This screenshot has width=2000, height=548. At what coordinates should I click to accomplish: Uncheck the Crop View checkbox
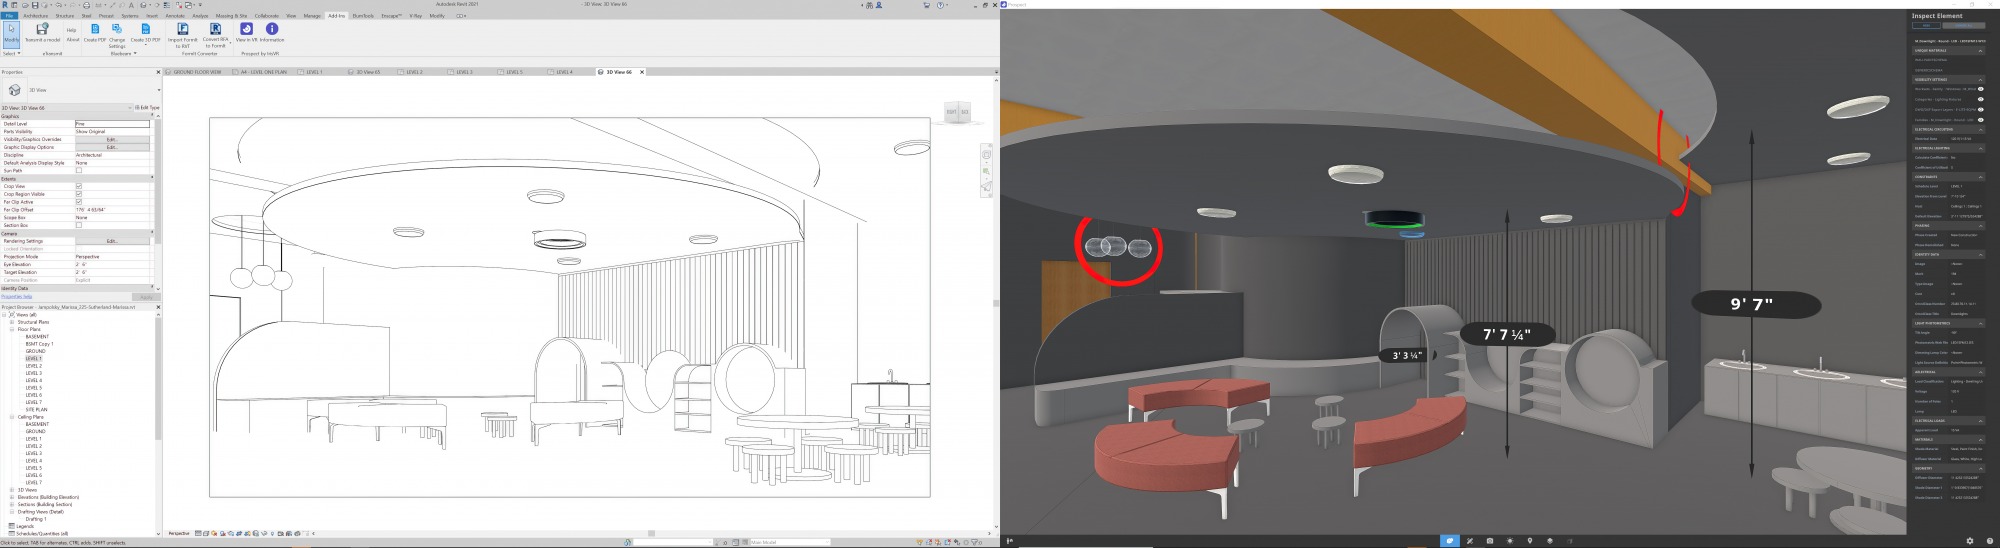click(x=79, y=186)
